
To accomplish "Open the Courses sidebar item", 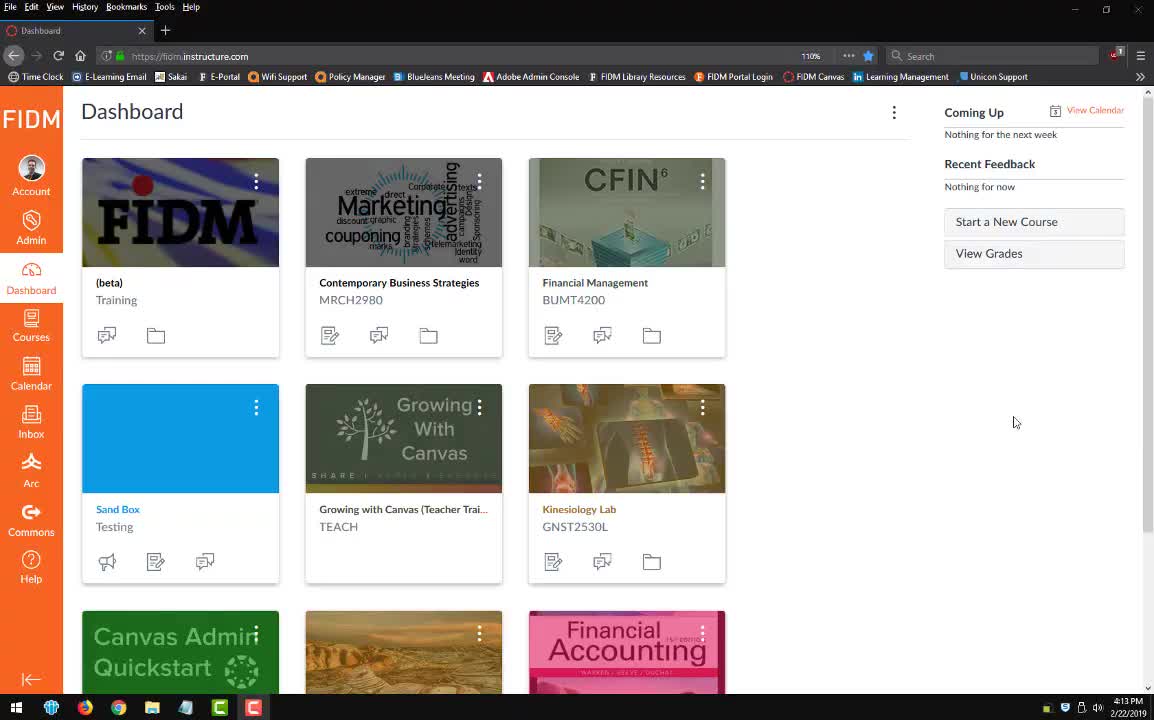I will (x=31, y=326).
